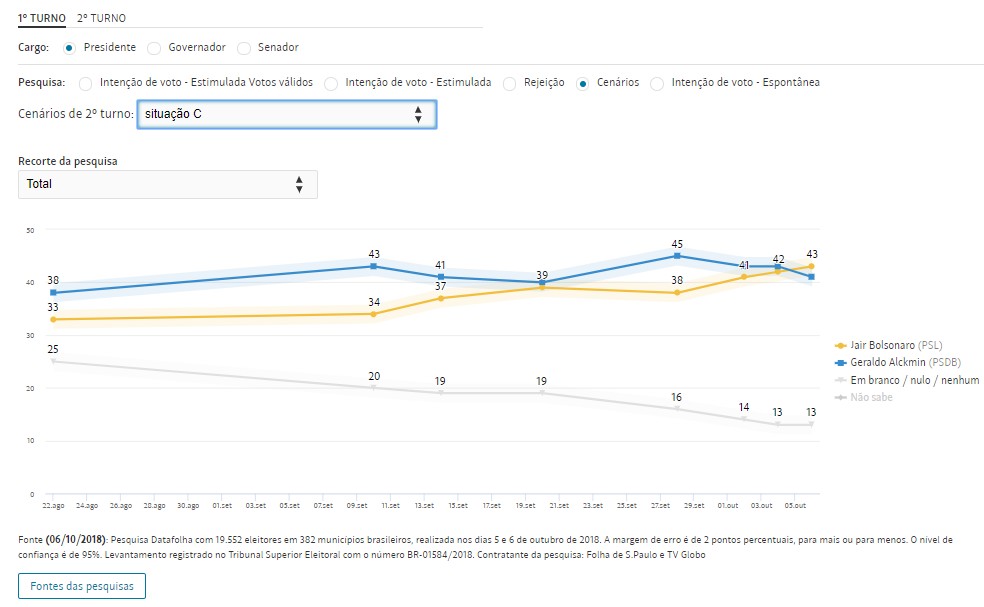Select the Presidente radio button
The image size is (984, 607).
click(x=70, y=47)
